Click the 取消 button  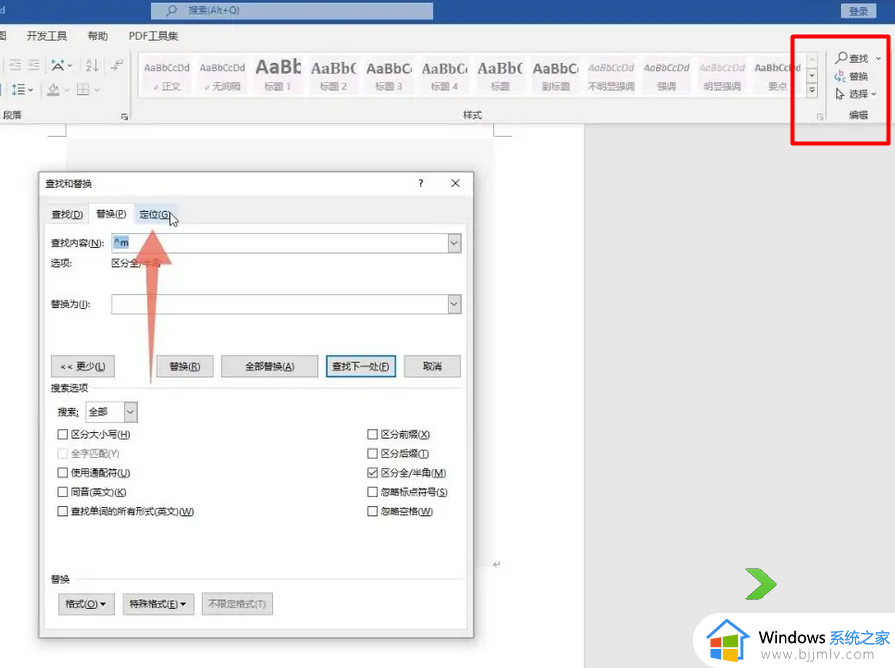pyautogui.click(x=432, y=367)
